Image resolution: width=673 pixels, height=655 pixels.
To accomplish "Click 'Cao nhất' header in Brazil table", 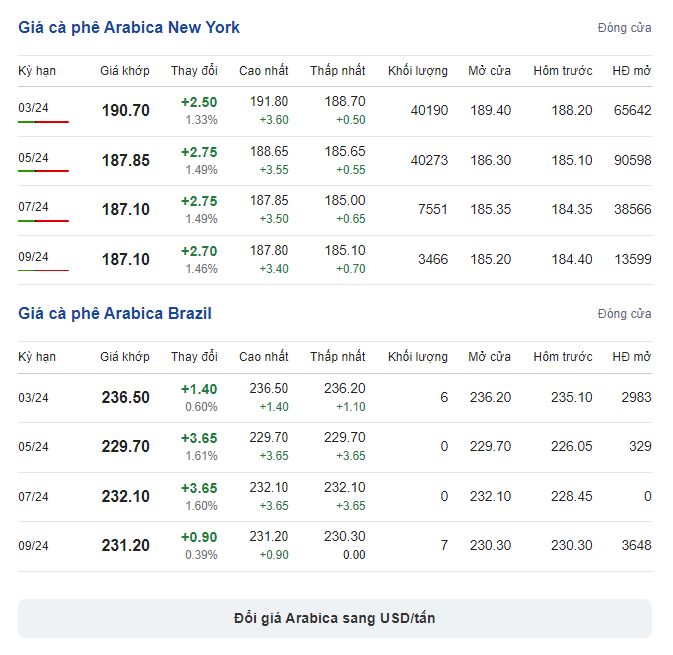I will (x=264, y=357).
